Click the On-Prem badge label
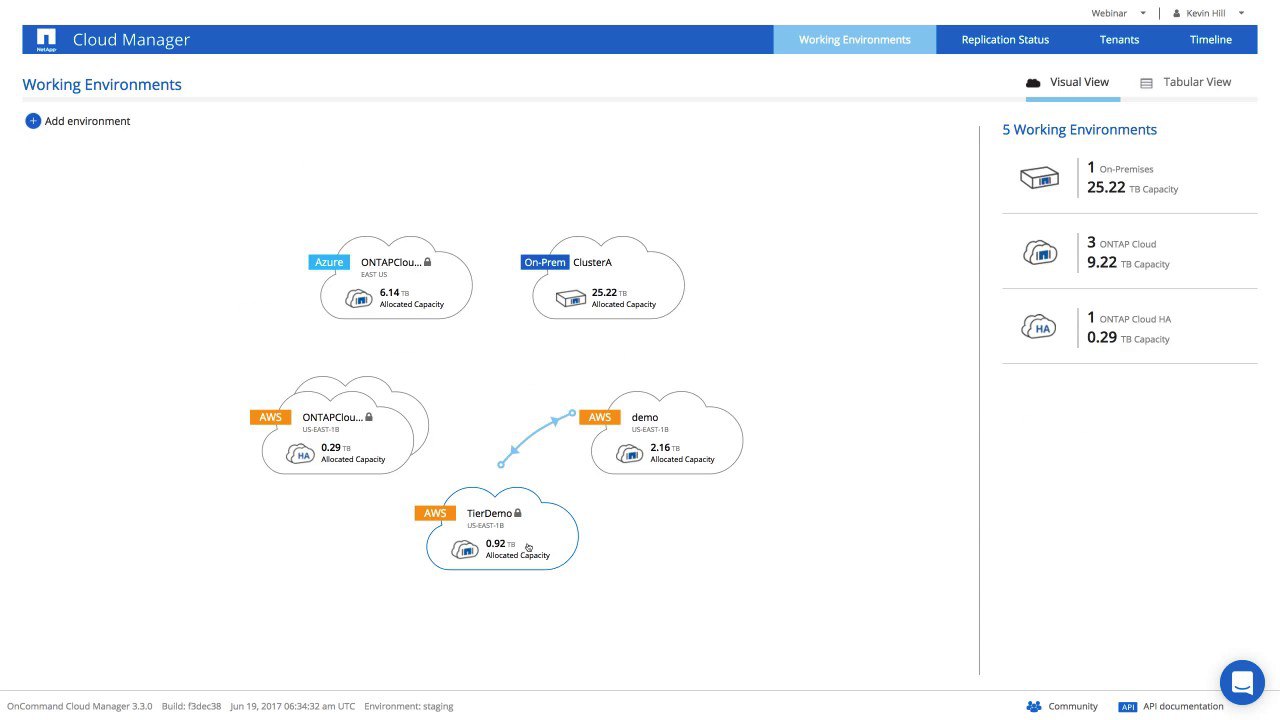1280x720 pixels. click(545, 262)
